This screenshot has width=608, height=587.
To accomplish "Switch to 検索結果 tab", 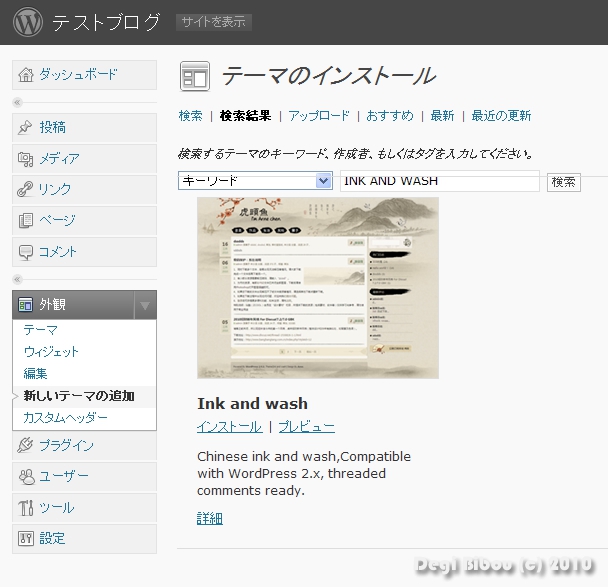I will (x=245, y=116).
